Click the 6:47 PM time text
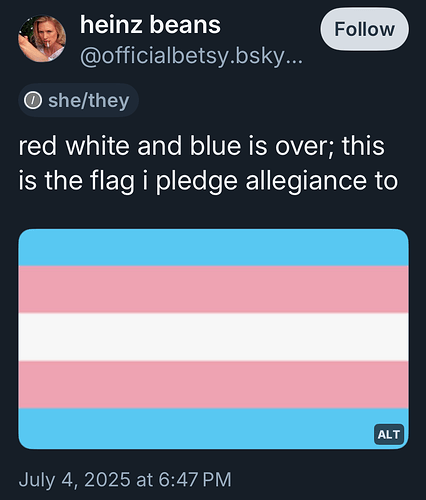The image size is (426, 500). pyautogui.click(x=195, y=480)
